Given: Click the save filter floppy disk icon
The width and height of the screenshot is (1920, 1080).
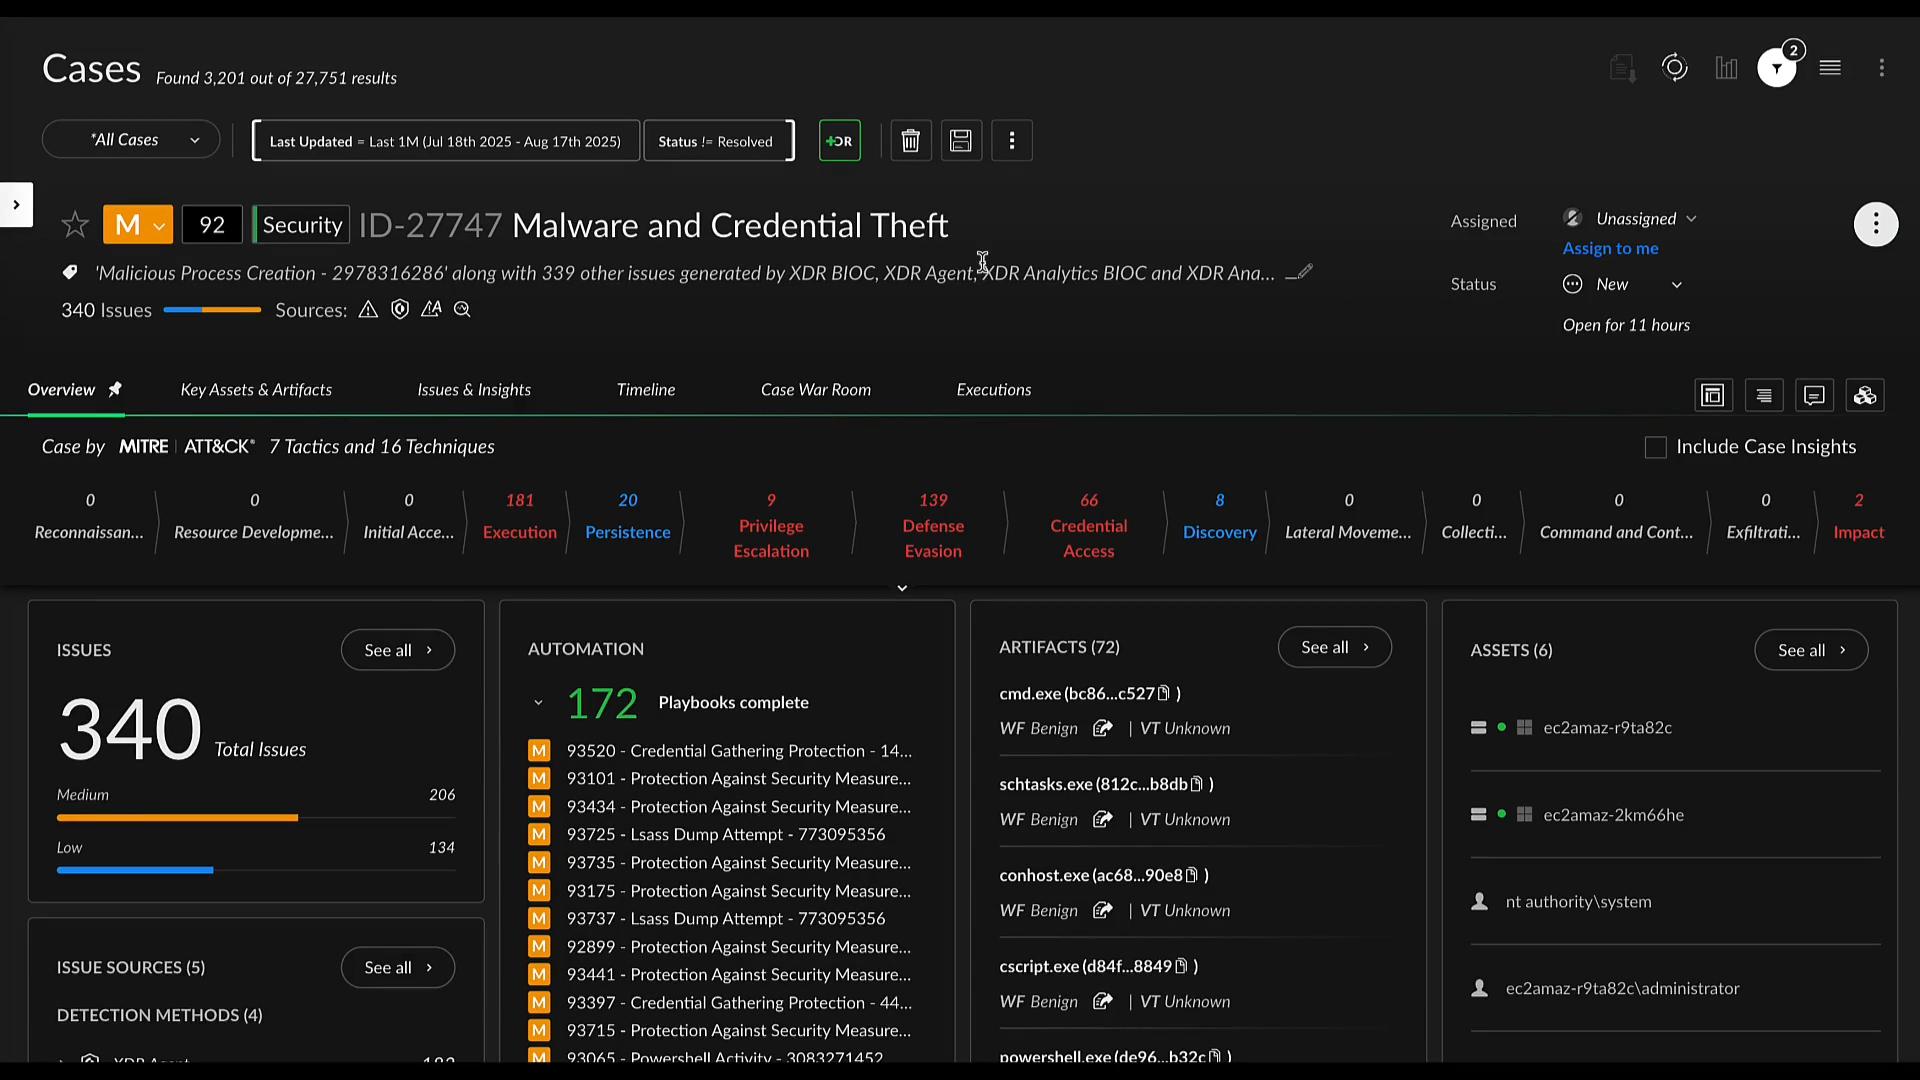Looking at the screenshot, I should pos(961,141).
